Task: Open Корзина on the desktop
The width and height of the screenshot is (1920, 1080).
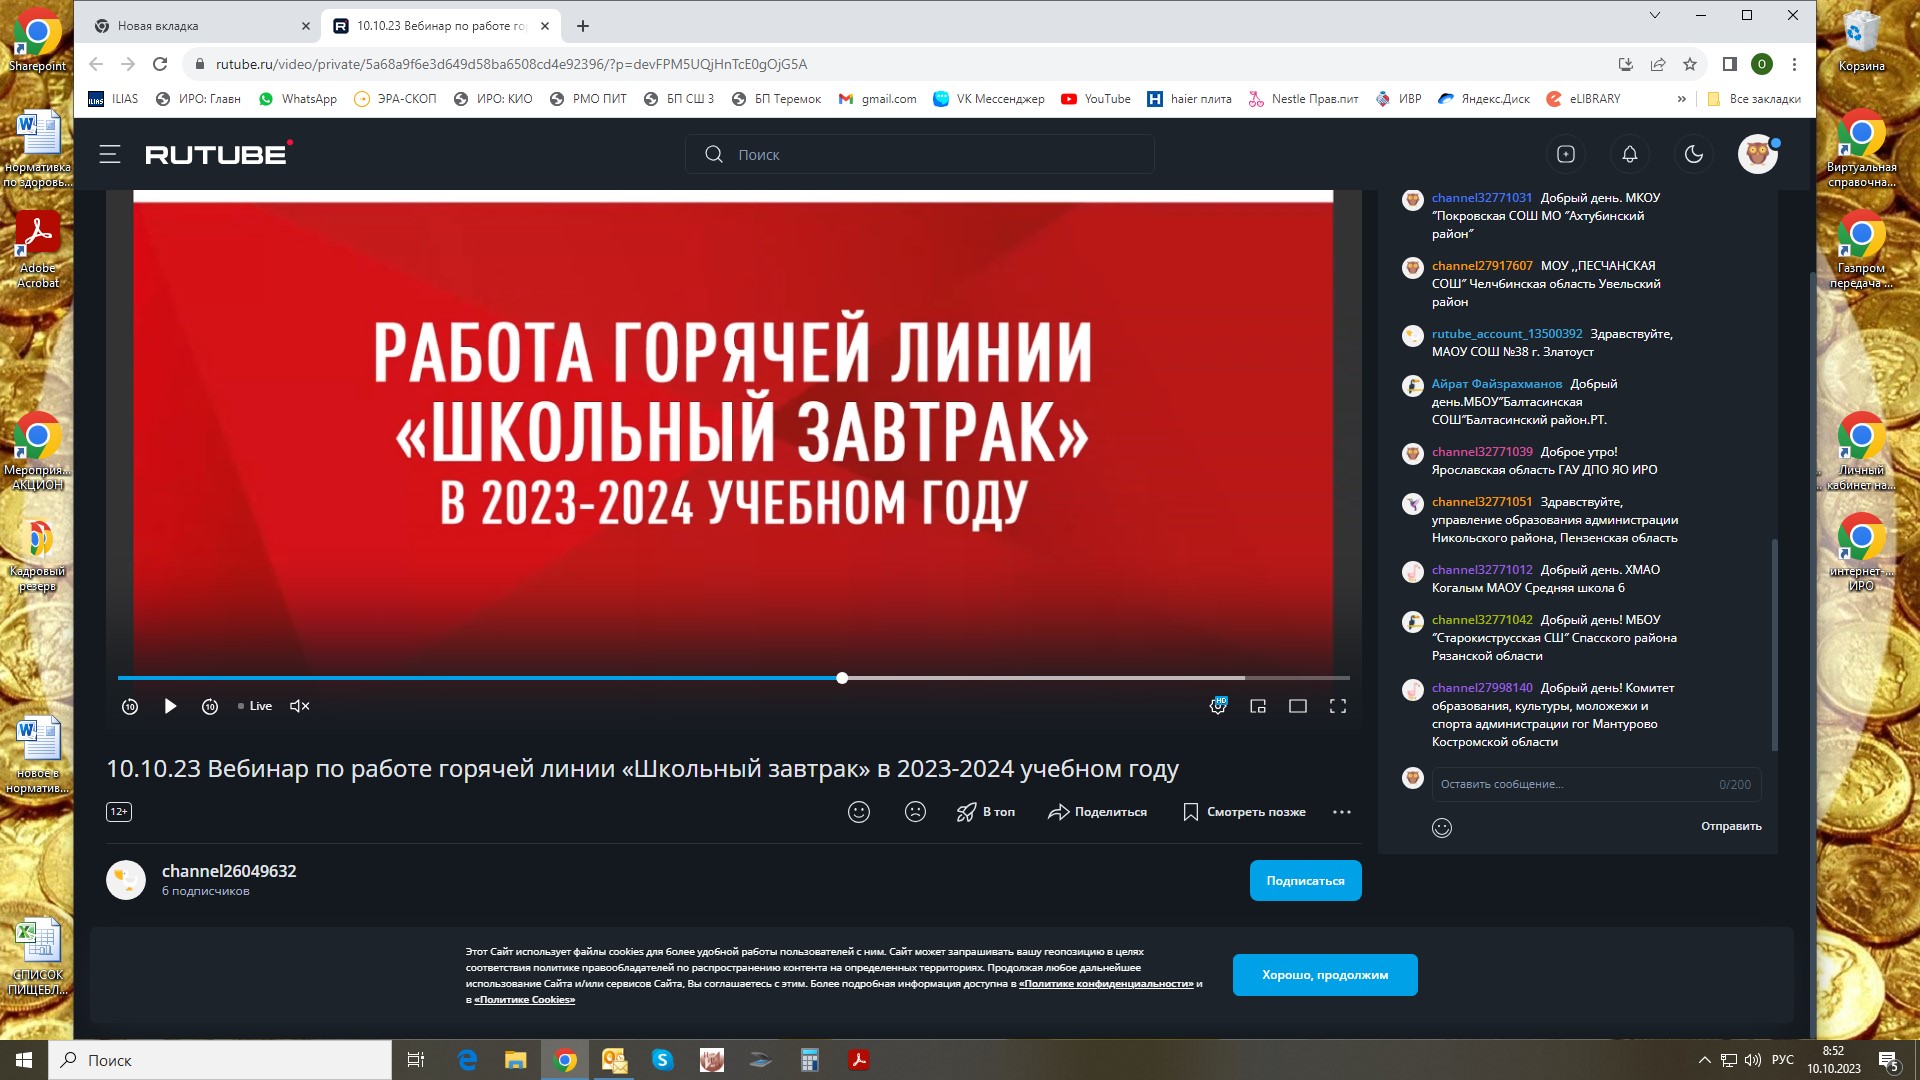Action: tap(1861, 42)
